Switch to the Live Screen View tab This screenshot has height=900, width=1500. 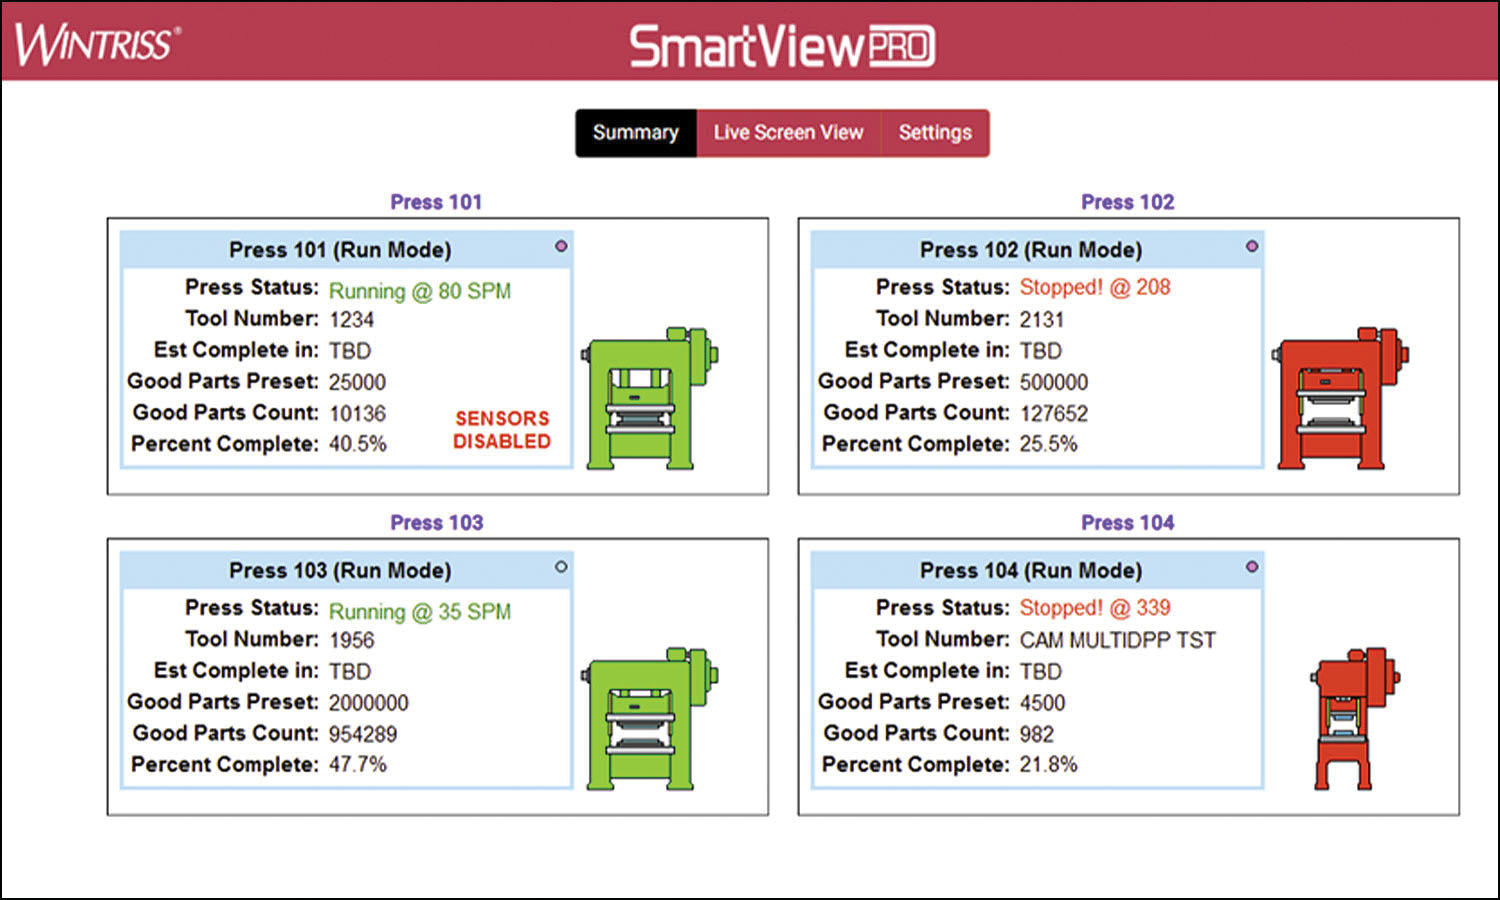(x=788, y=132)
